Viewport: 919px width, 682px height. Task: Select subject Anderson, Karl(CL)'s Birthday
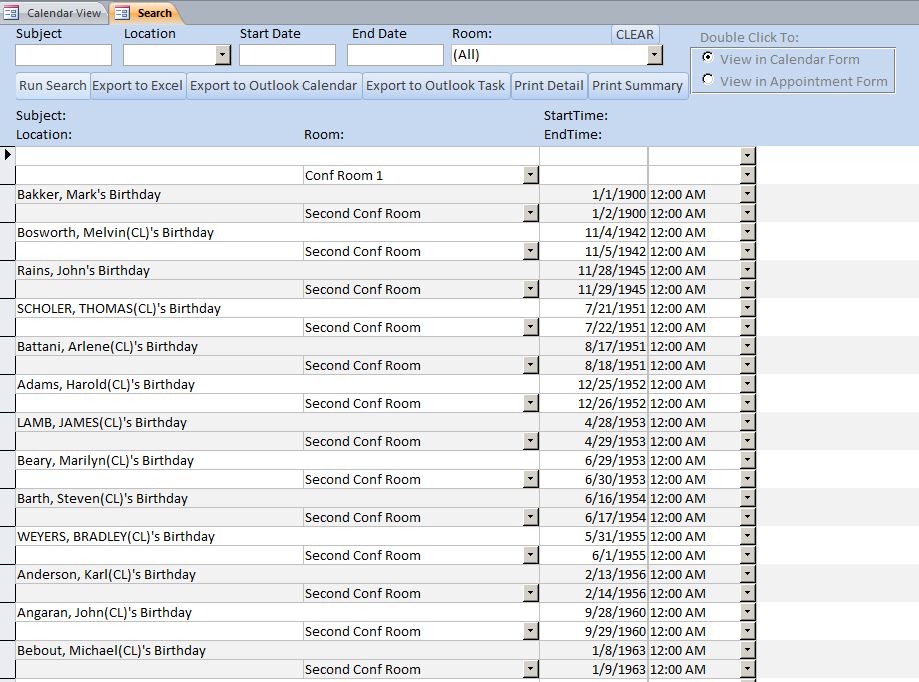[277, 575]
